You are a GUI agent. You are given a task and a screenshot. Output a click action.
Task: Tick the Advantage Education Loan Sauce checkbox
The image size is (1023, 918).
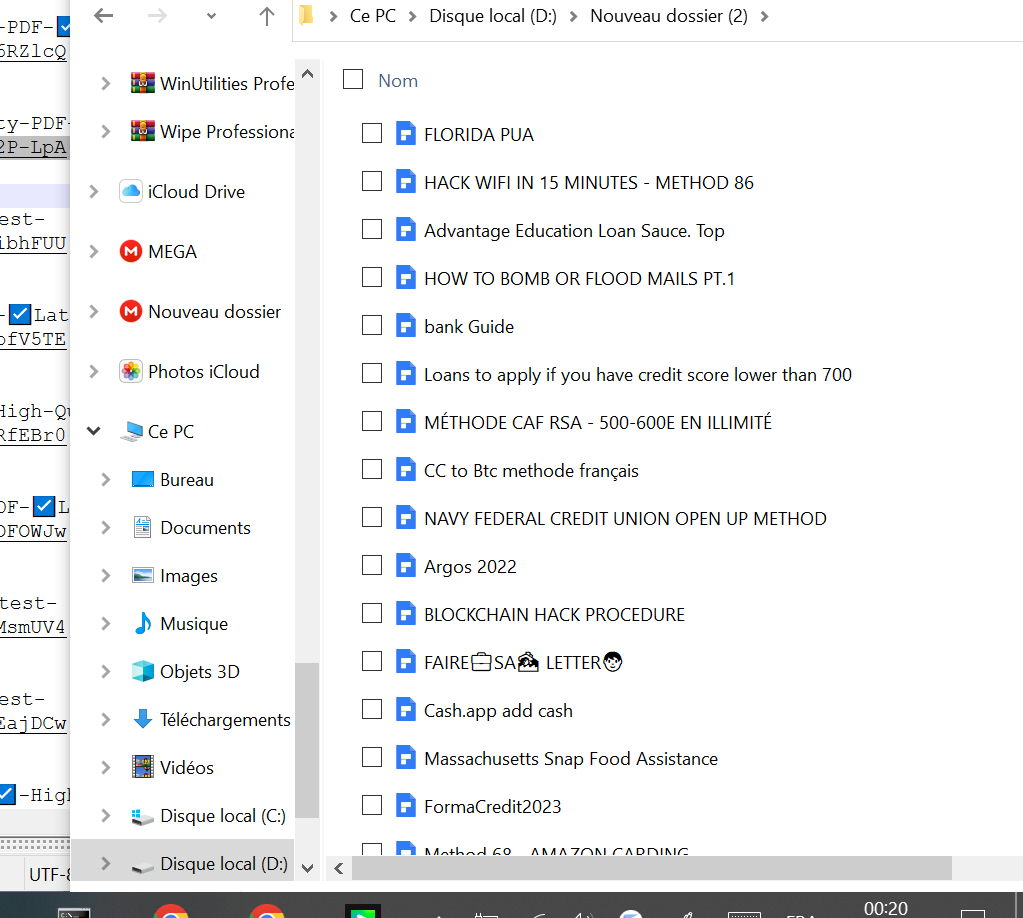tap(372, 230)
